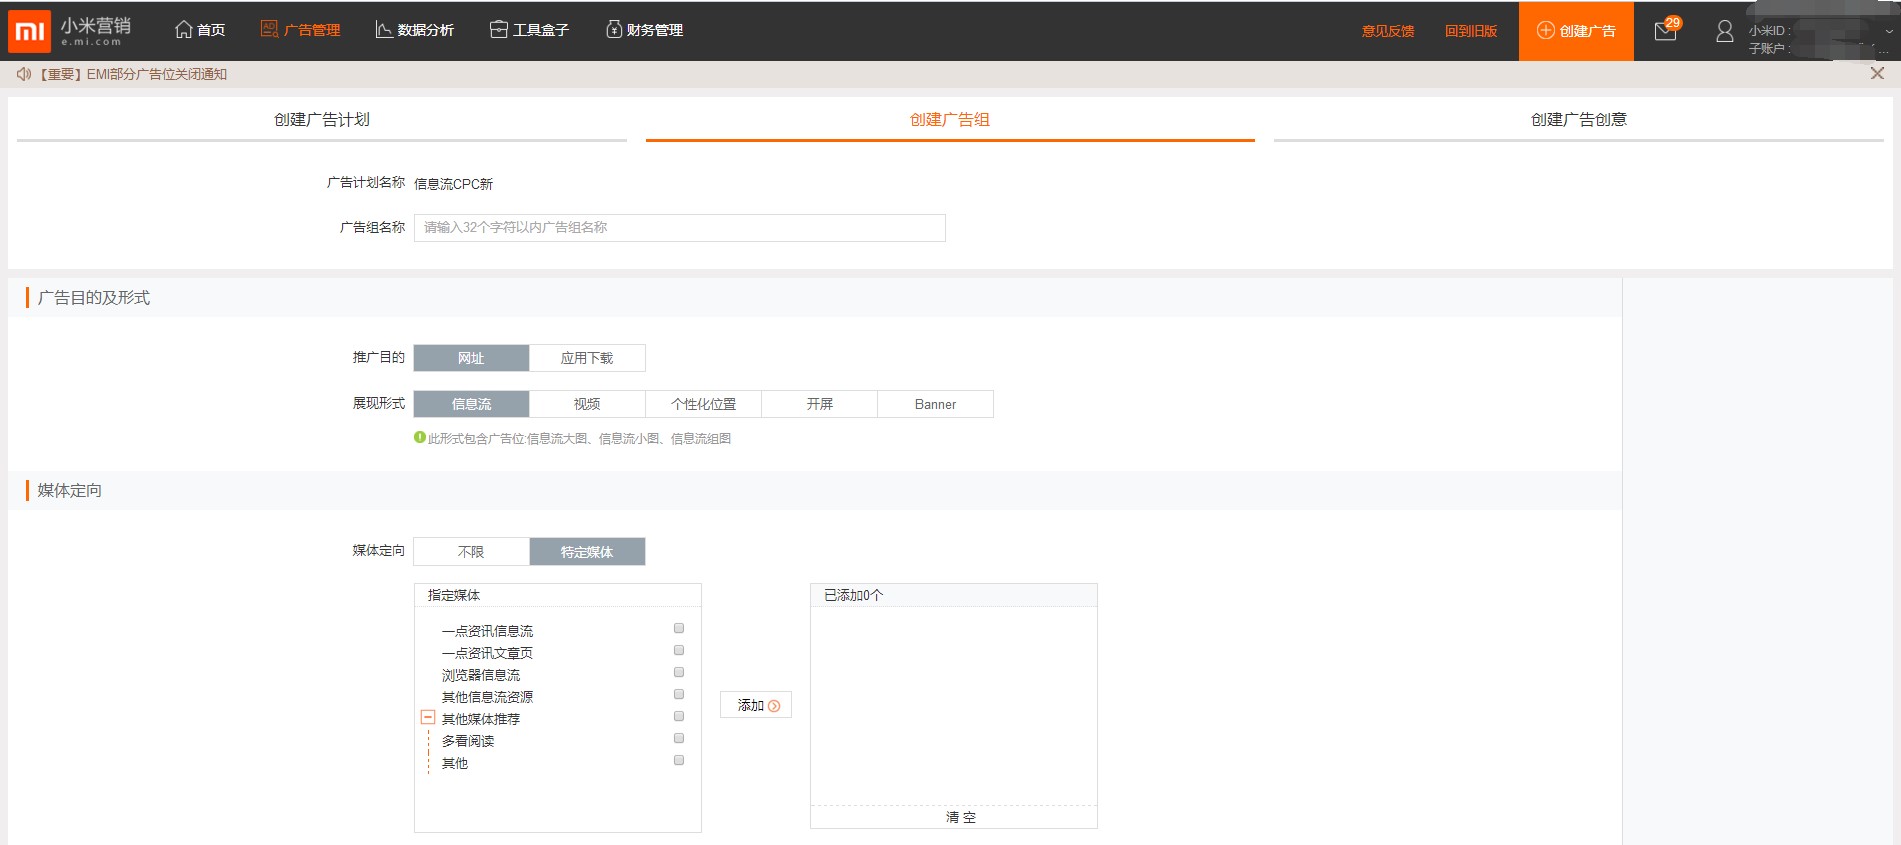Switch to 创建广告创意 step tab
This screenshot has width=1901, height=845.
pyautogui.click(x=1579, y=120)
